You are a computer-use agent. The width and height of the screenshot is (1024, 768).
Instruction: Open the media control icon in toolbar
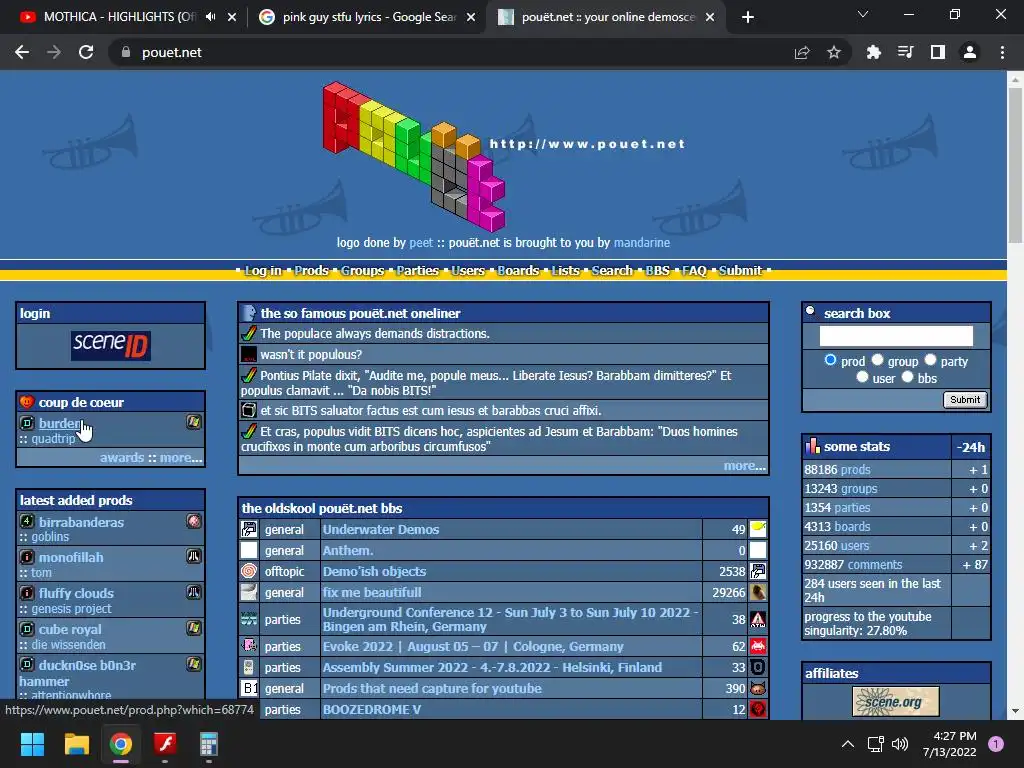pyautogui.click(x=905, y=52)
